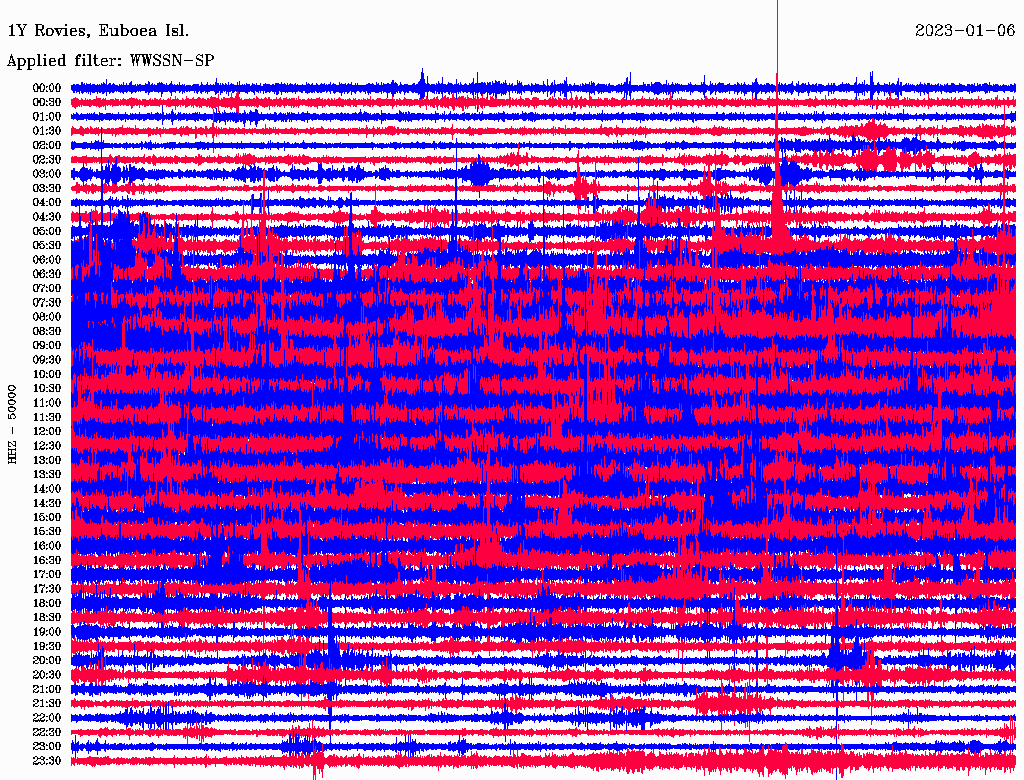This screenshot has height=780, width=1024.
Task: Select the 17:00 time label
Action: (x=47, y=575)
